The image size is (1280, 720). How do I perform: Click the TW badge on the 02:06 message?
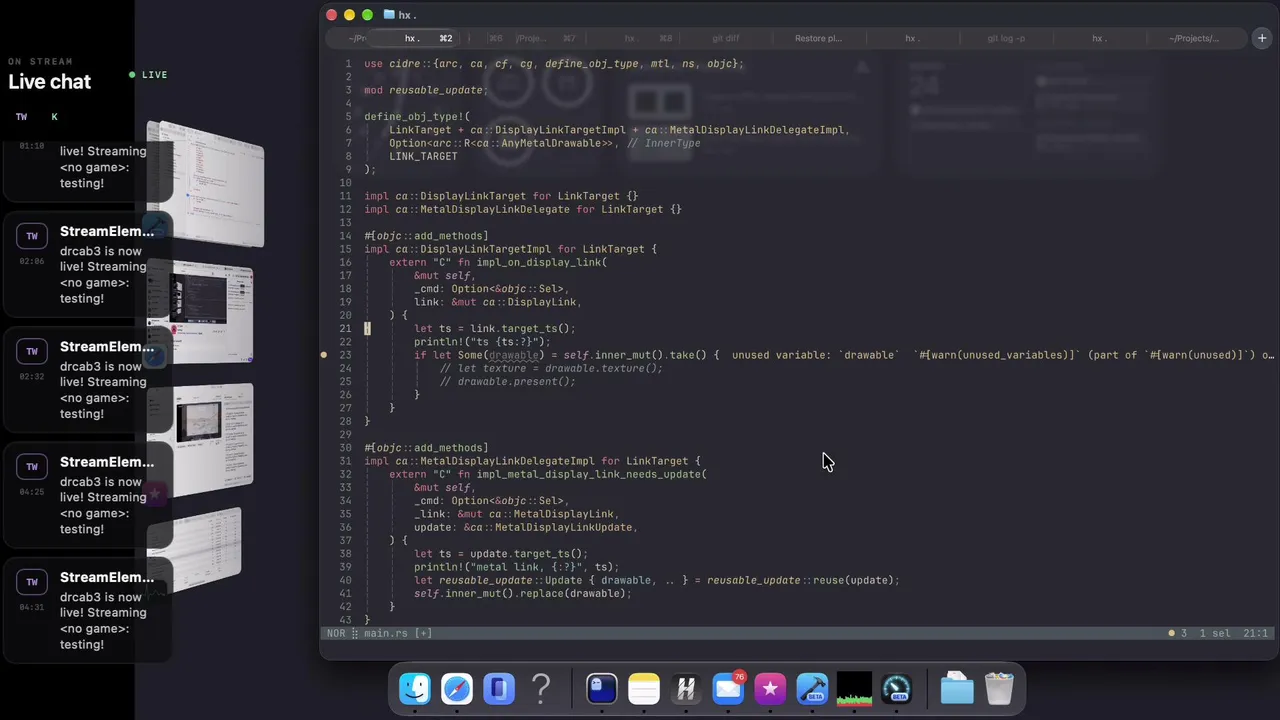tap(32, 236)
